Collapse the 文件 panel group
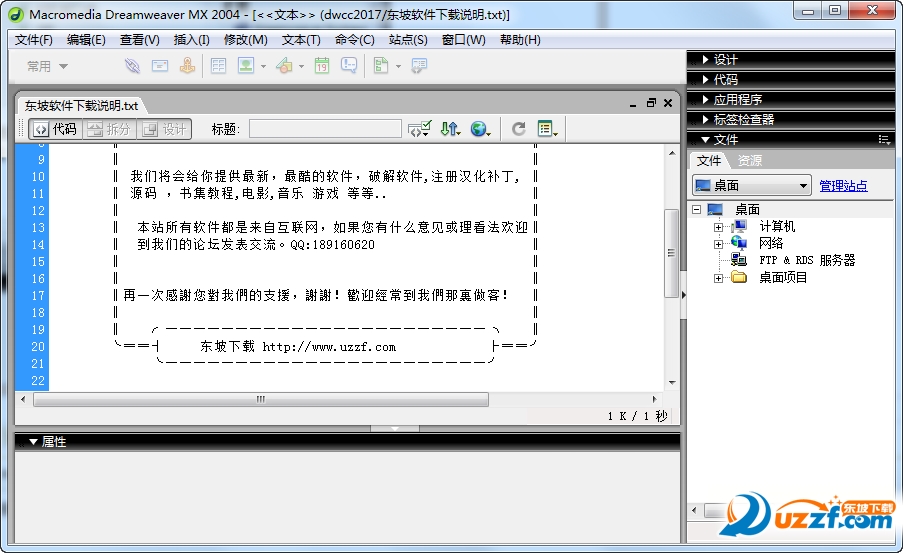 point(705,139)
